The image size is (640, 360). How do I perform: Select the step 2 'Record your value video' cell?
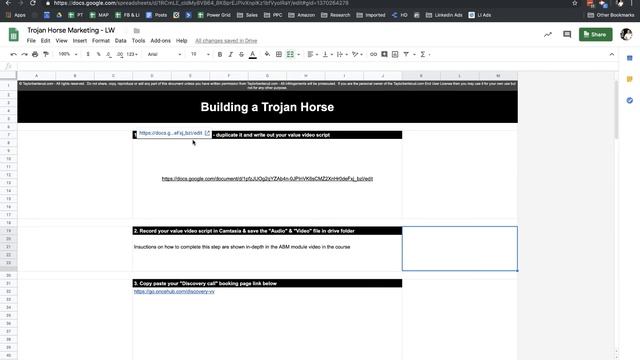point(267,231)
